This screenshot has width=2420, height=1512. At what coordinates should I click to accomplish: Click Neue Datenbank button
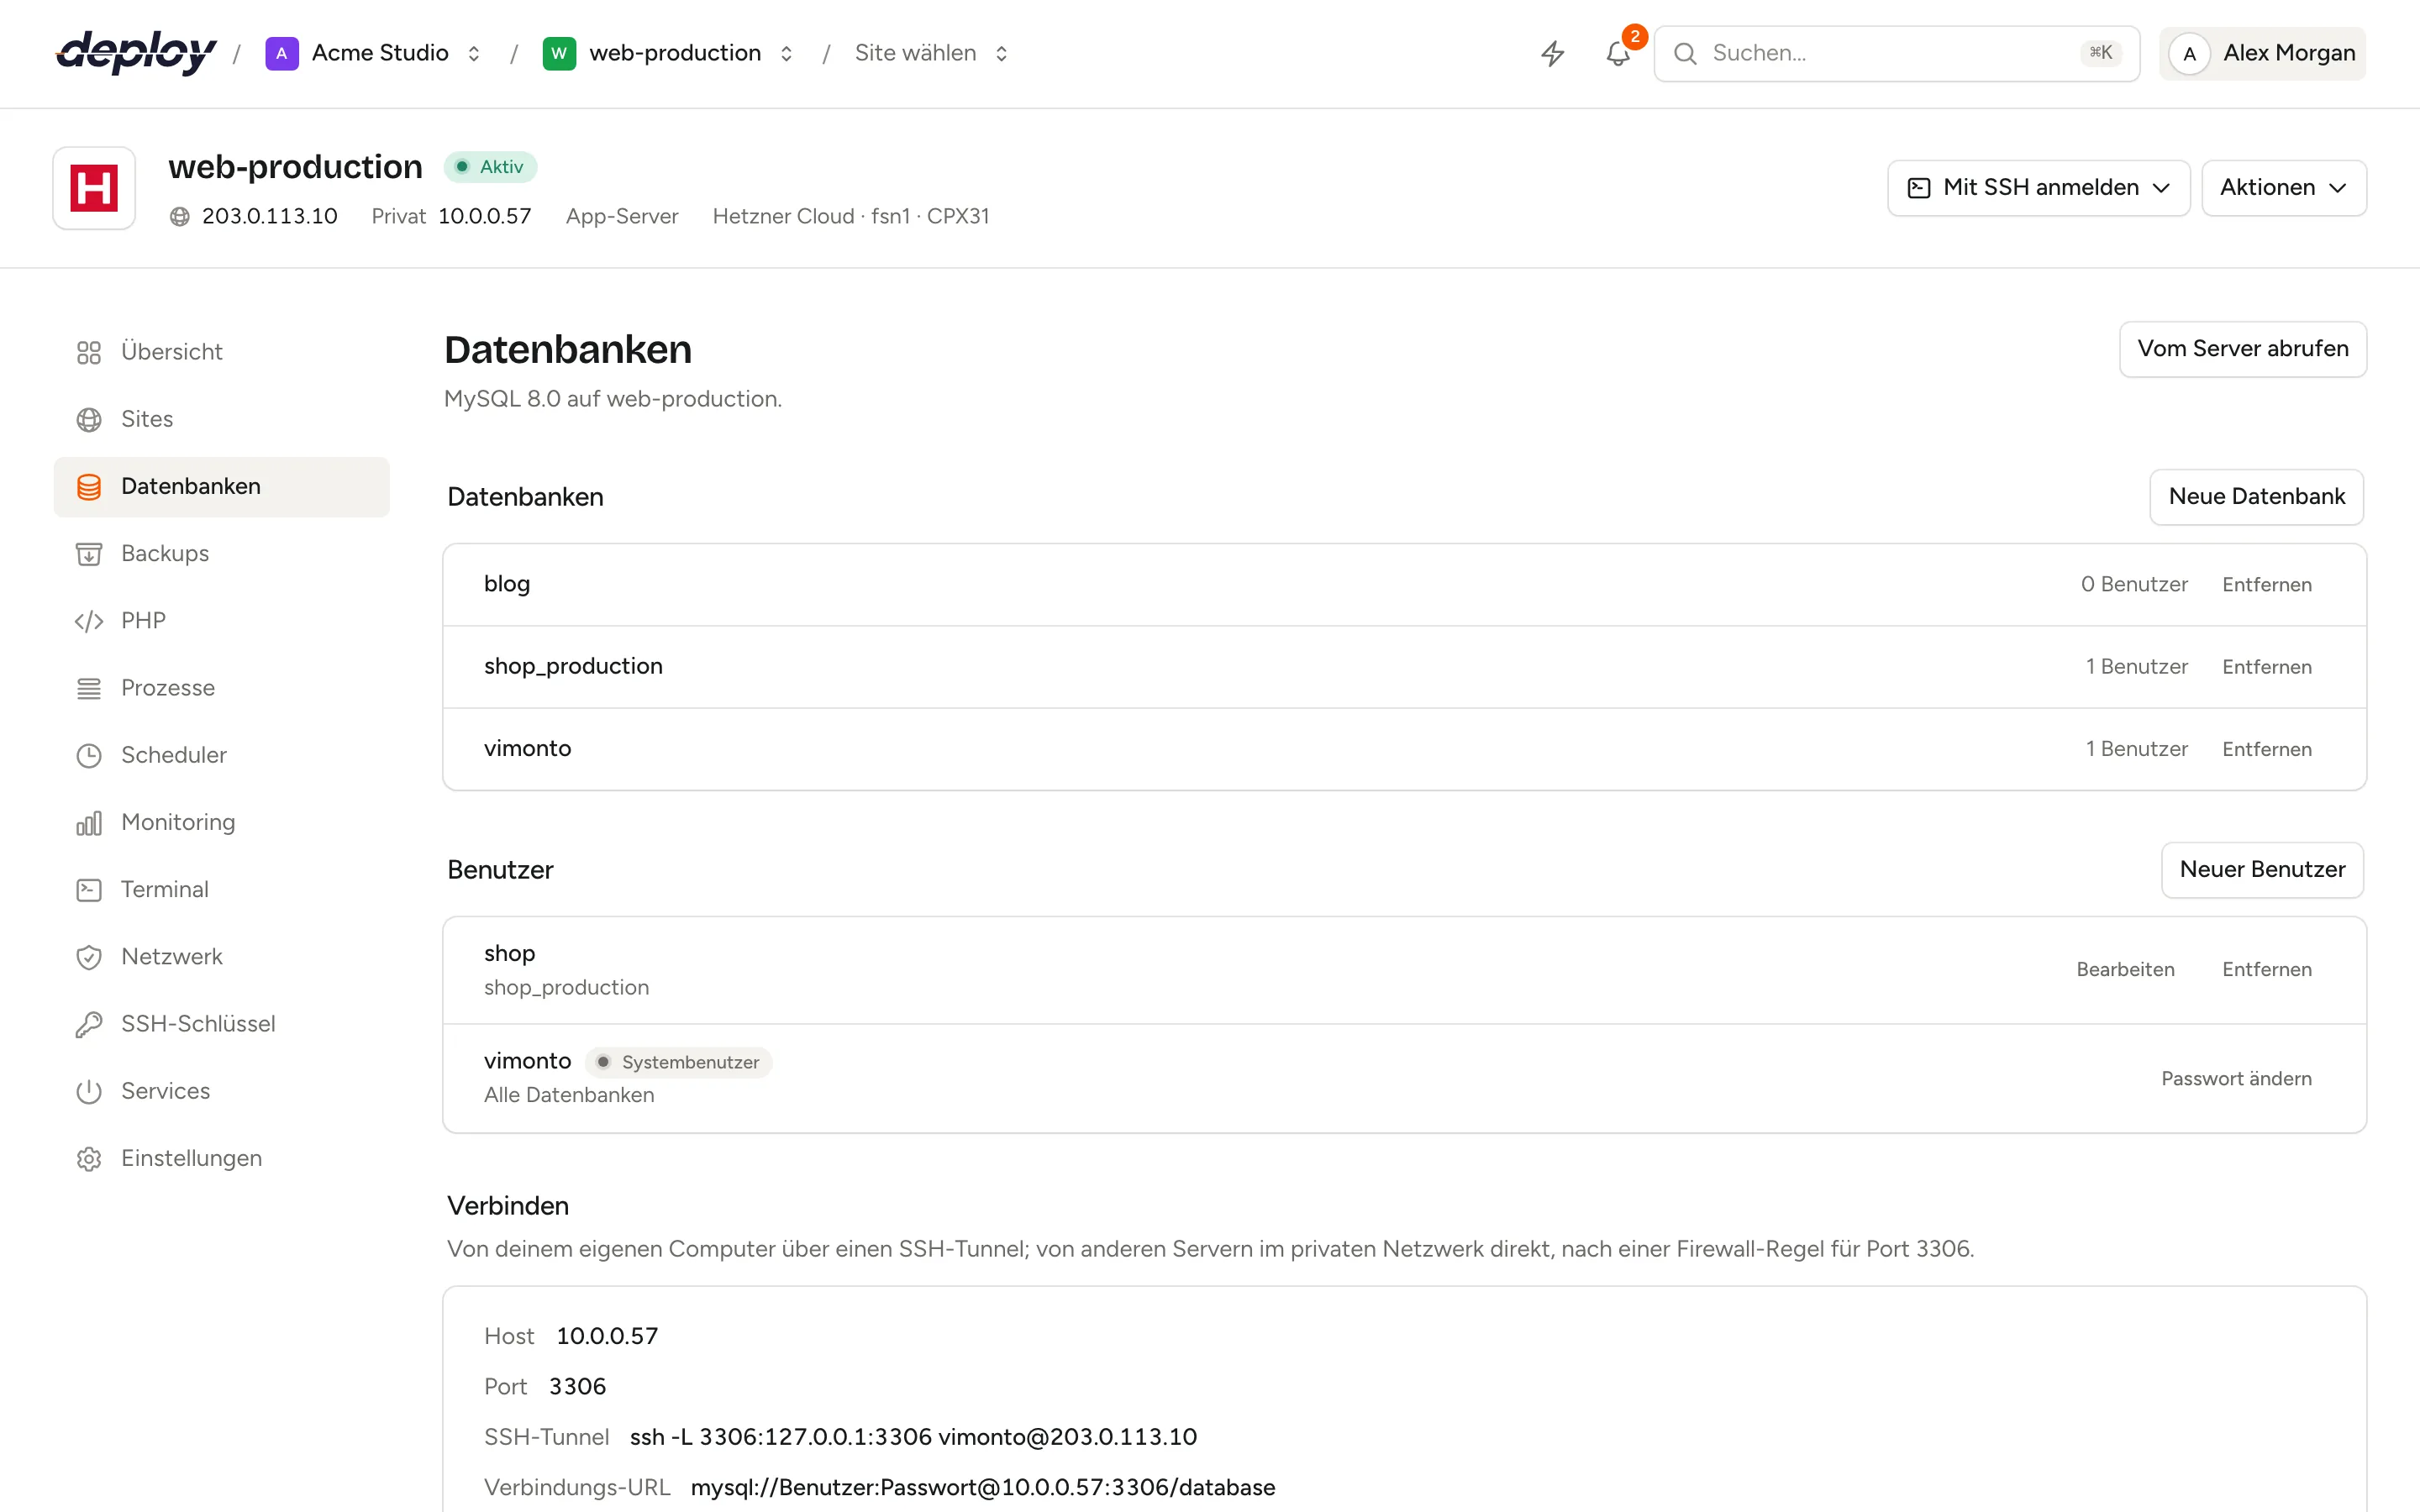[2256, 497]
